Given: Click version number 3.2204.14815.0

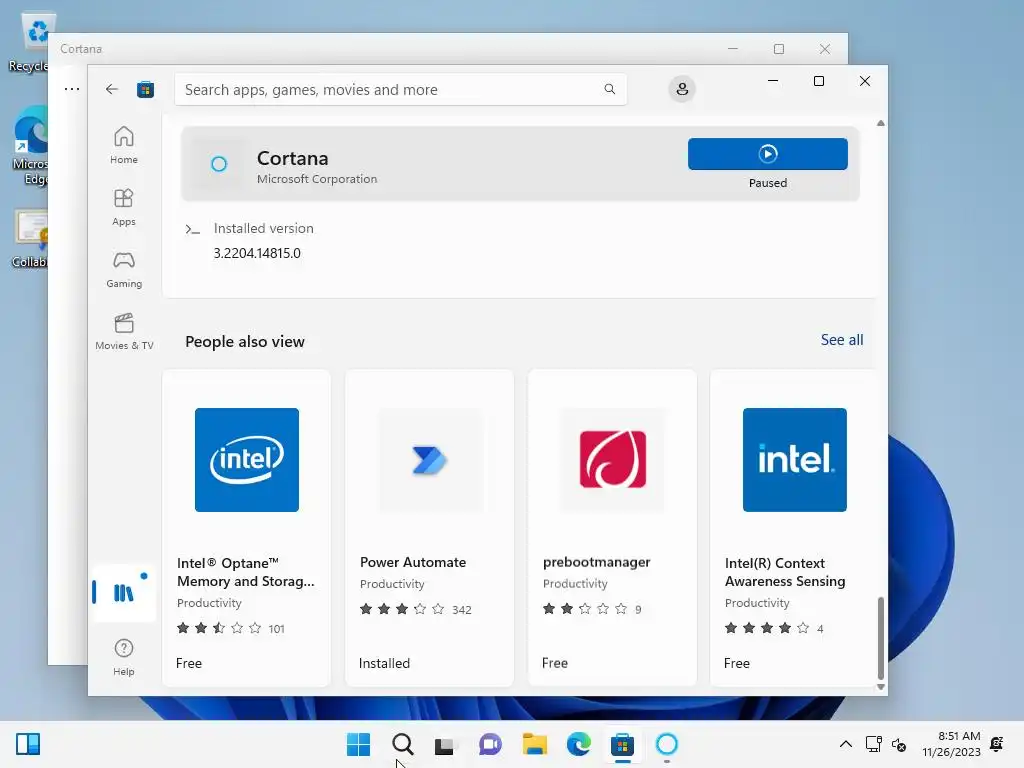Looking at the screenshot, I should 257,253.
